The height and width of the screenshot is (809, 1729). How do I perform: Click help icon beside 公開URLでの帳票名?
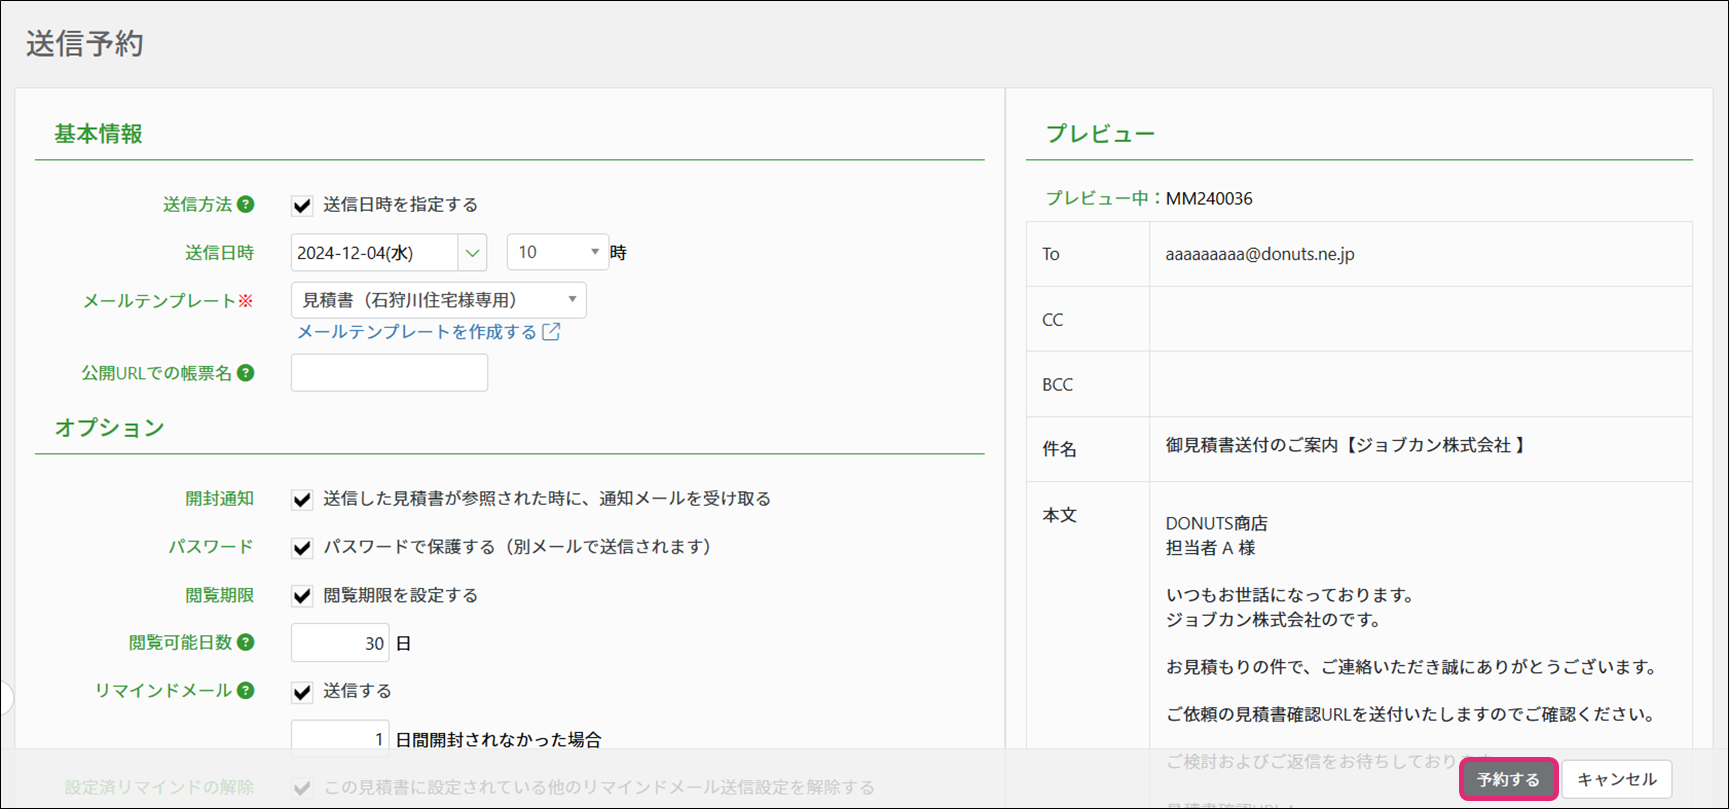[245, 373]
